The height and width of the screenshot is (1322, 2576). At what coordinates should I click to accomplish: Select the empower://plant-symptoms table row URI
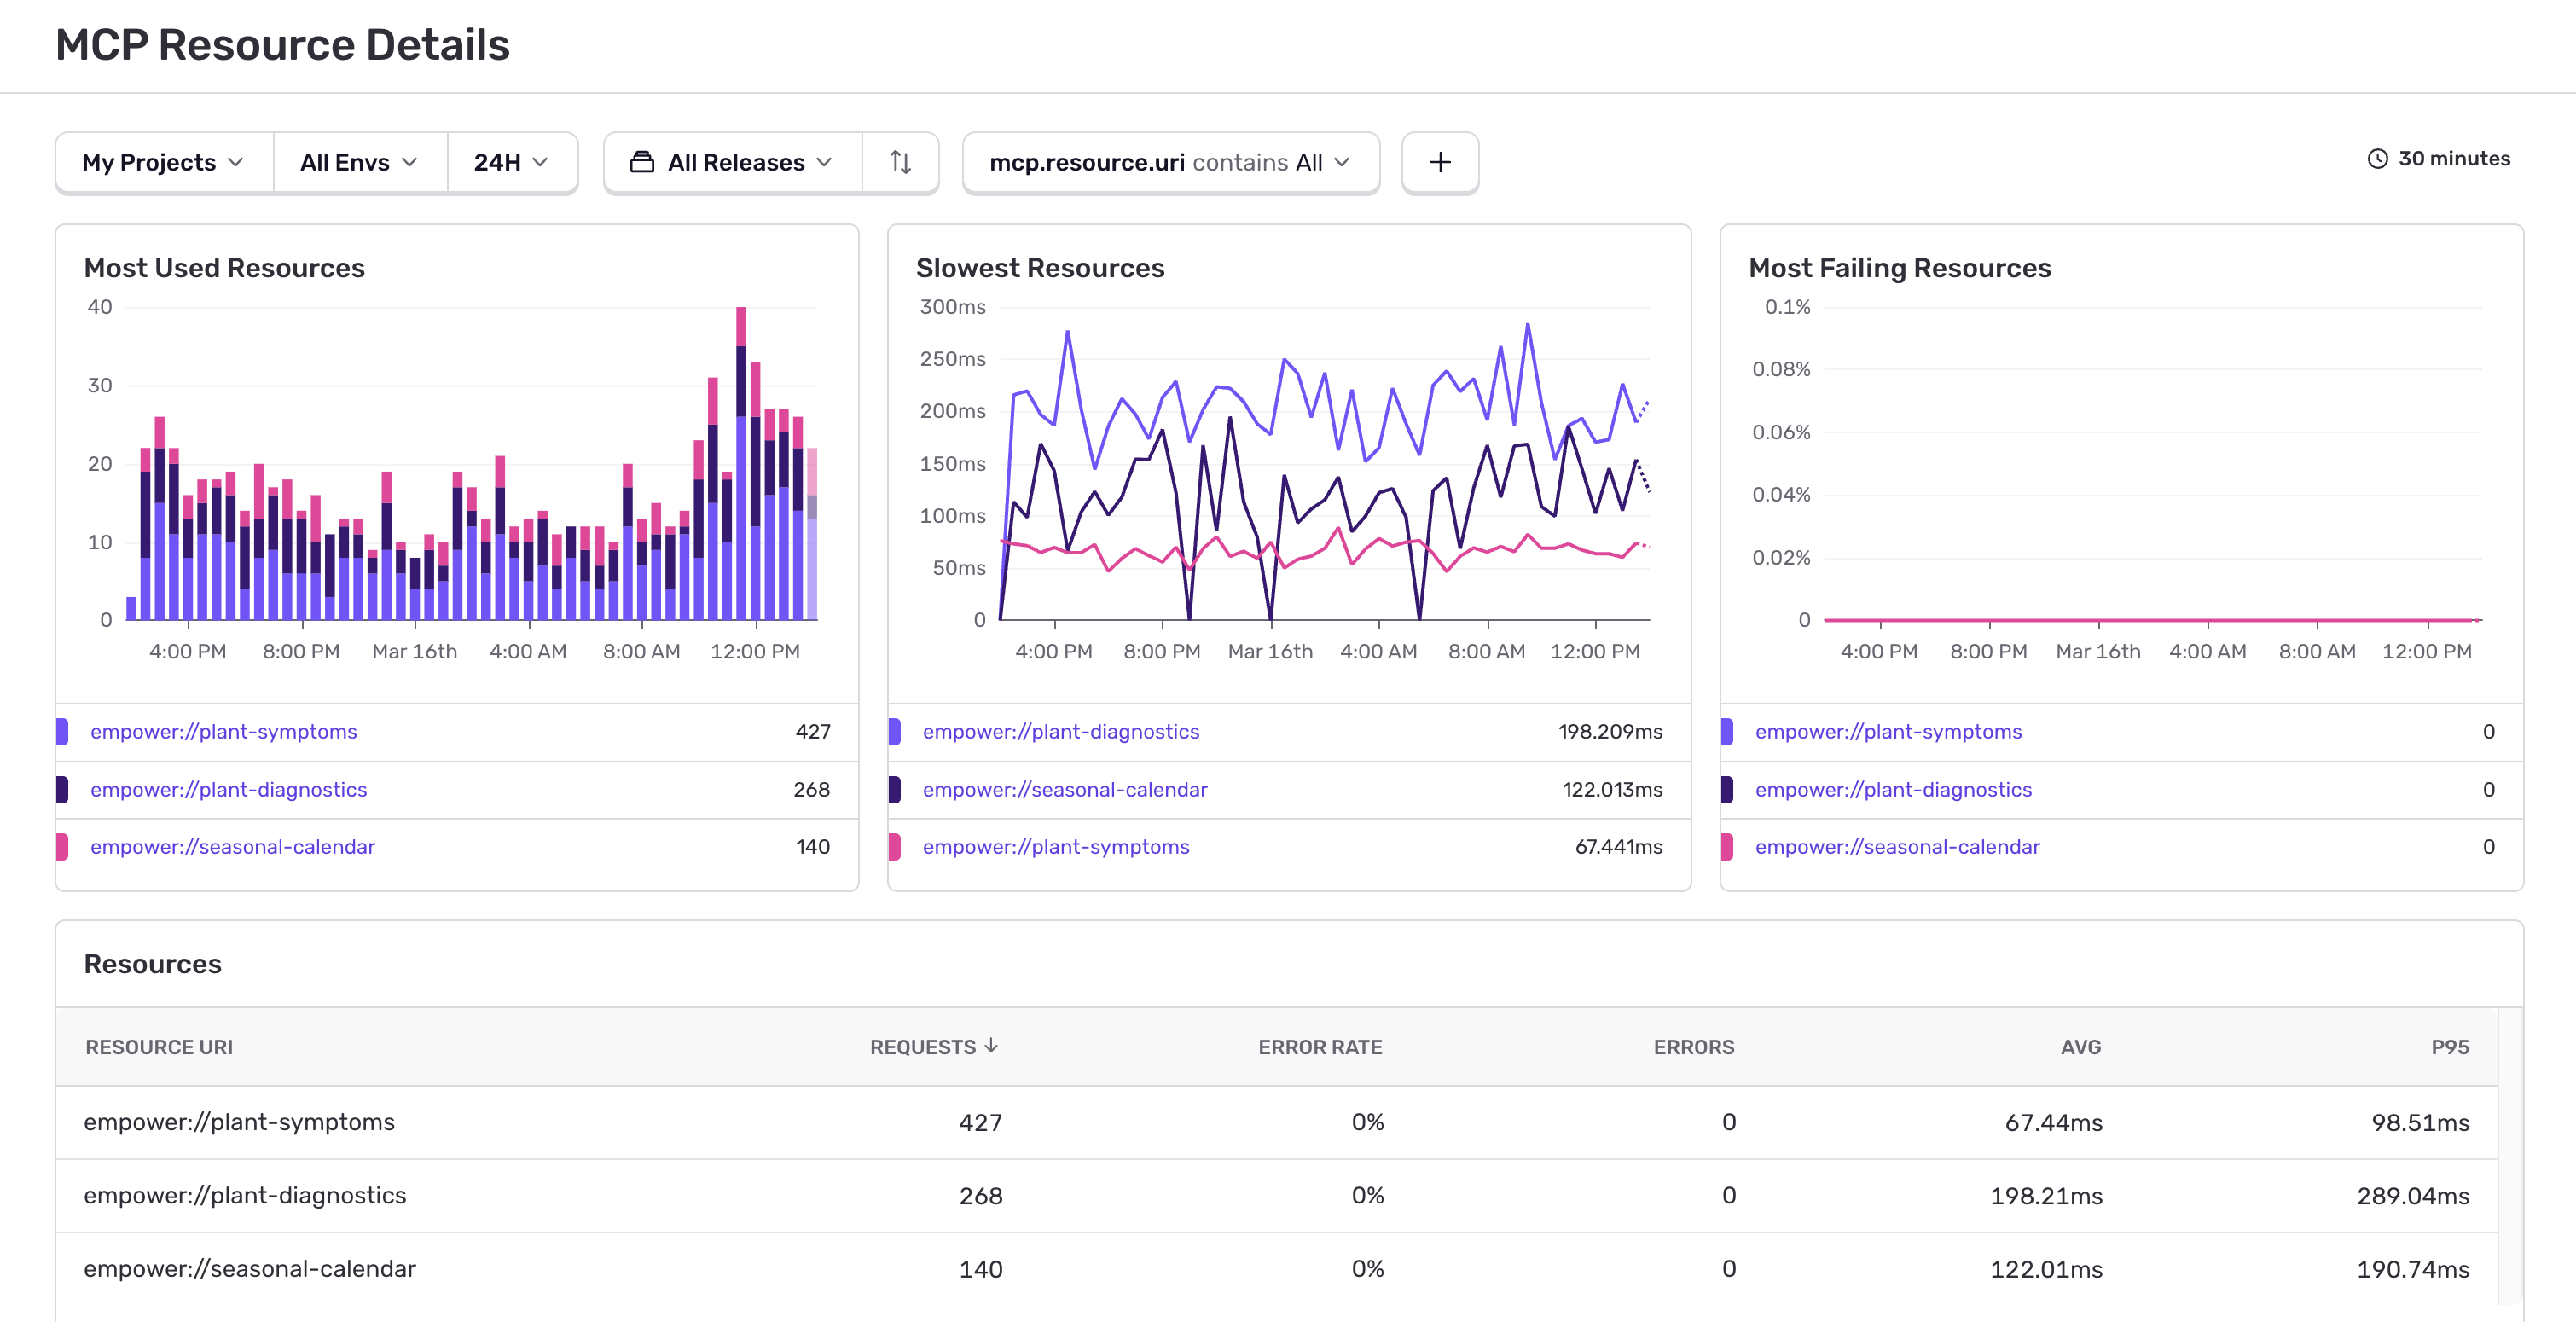point(239,1122)
